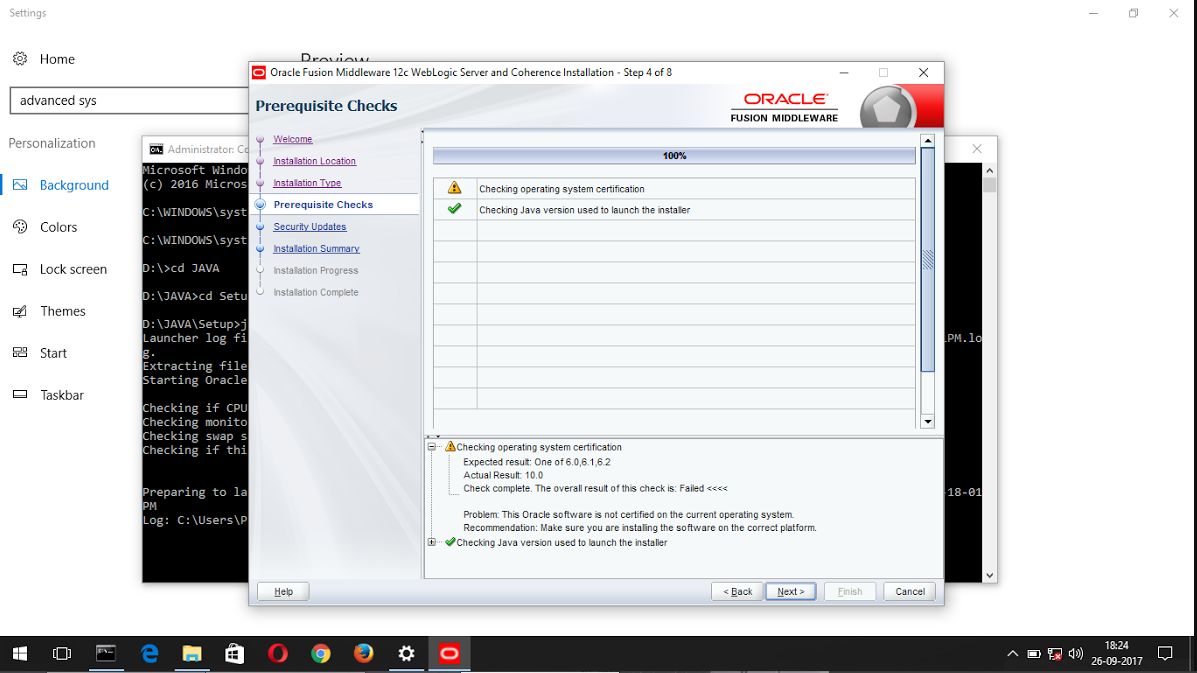Click the green checkmark in Java version row

pos(454,208)
